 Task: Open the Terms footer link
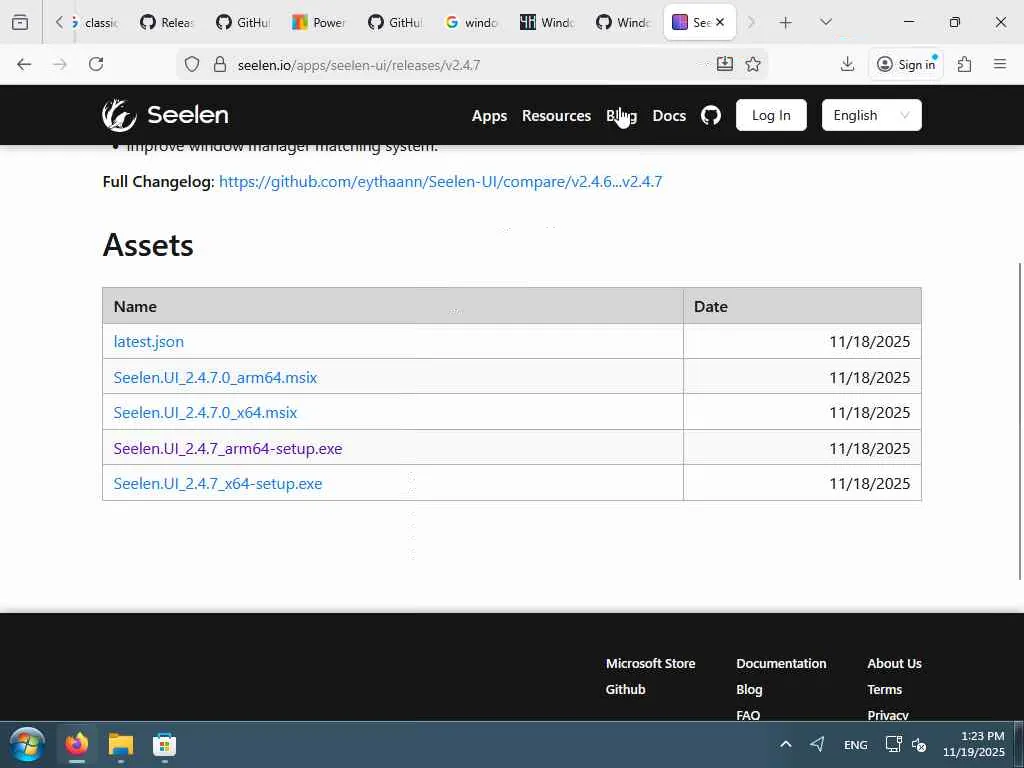[x=884, y=690]
